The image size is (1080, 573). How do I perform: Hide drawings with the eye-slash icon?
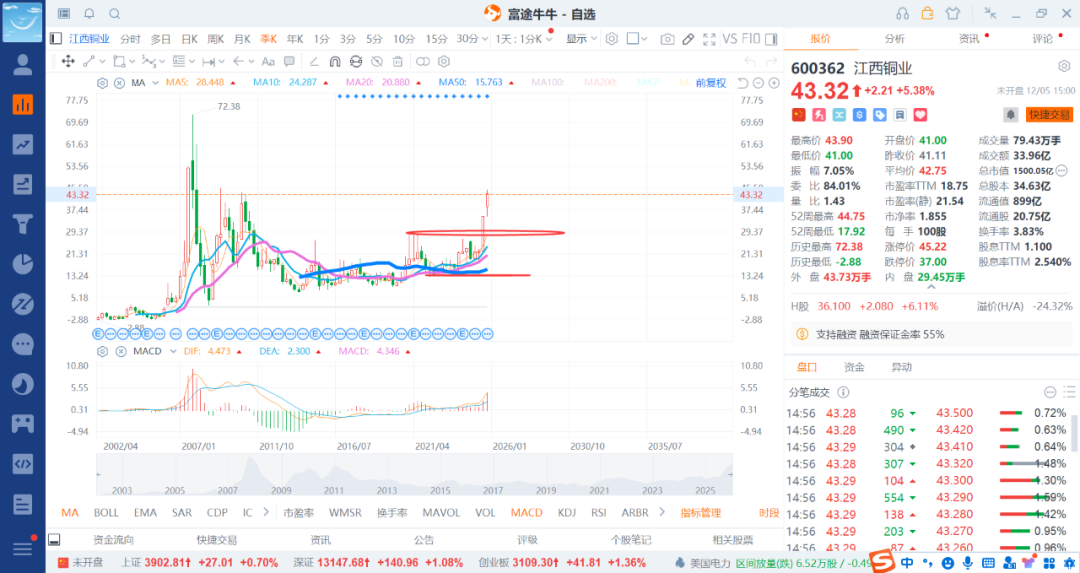pyautogui.click(x=377, y=61)
